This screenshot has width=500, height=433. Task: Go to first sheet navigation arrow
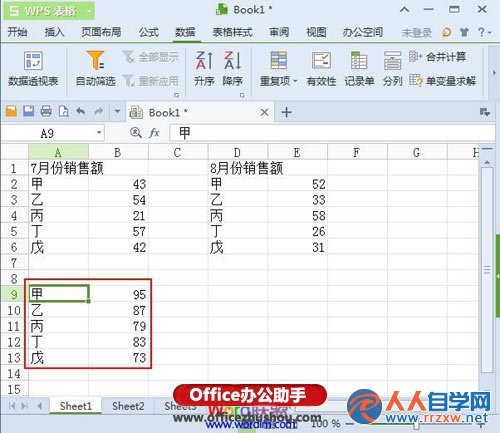point(12,406)
